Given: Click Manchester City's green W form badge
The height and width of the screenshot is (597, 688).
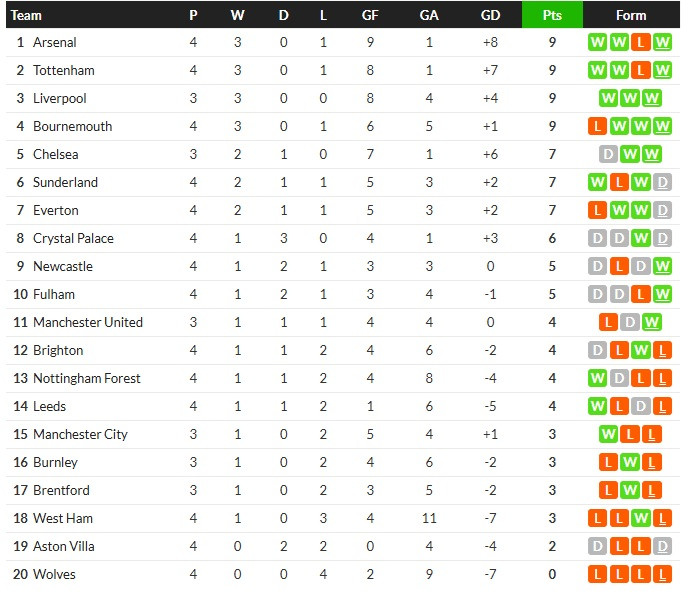Looking at the screenshot, I should (x=608, y=434).
